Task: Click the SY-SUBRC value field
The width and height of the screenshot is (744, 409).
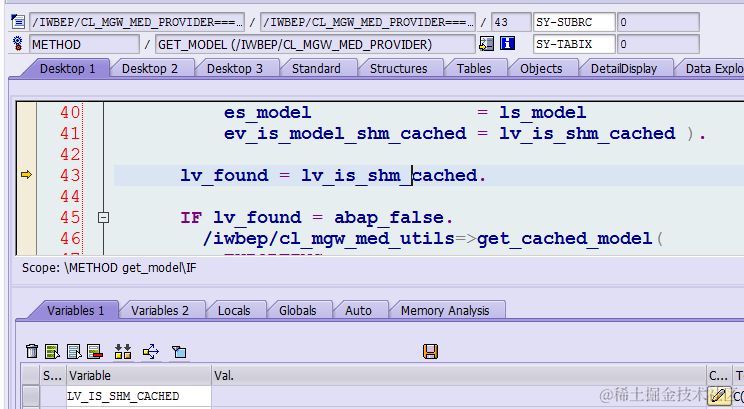Action: tap(658, 22)
